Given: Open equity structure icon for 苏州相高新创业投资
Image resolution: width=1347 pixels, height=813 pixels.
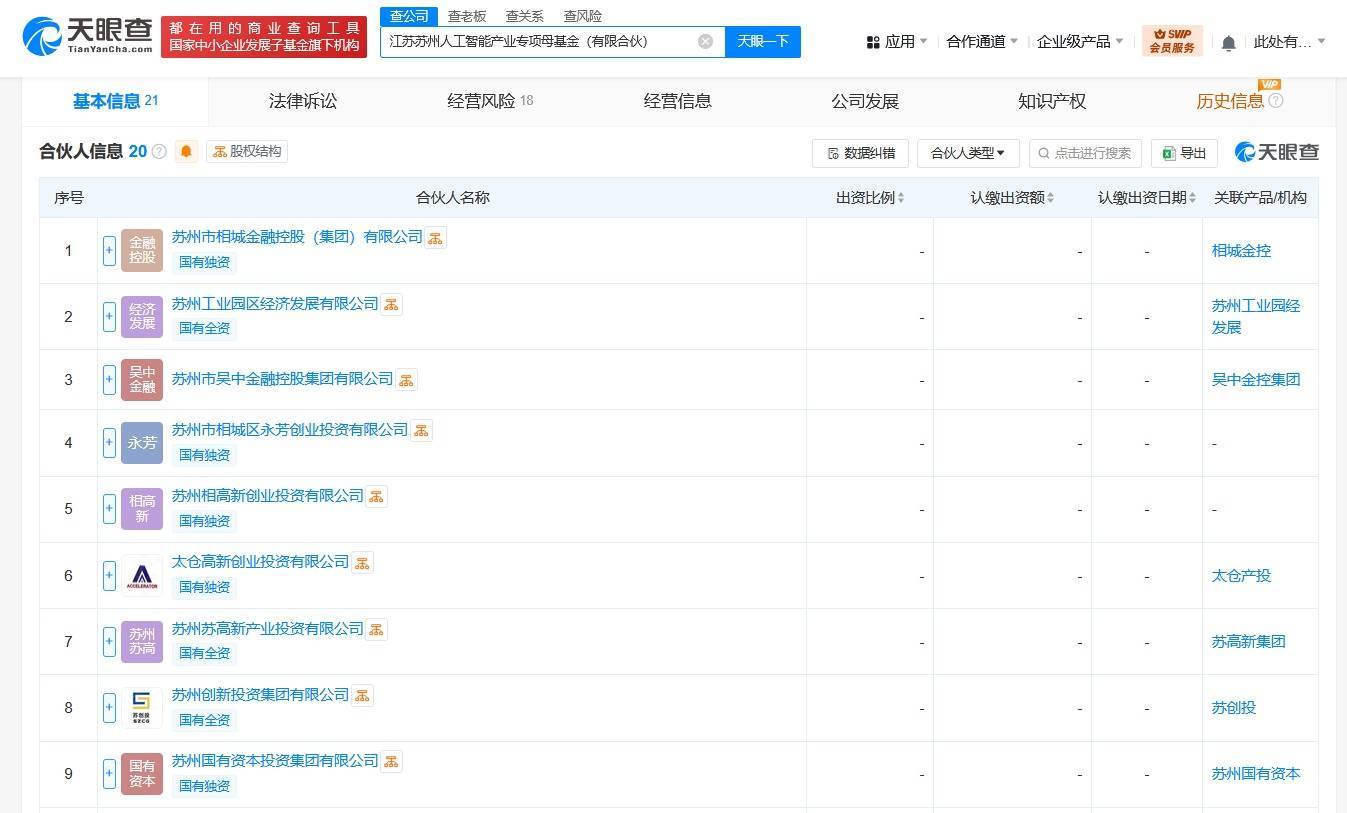Looking at the screenshot, I should (376, 496).
